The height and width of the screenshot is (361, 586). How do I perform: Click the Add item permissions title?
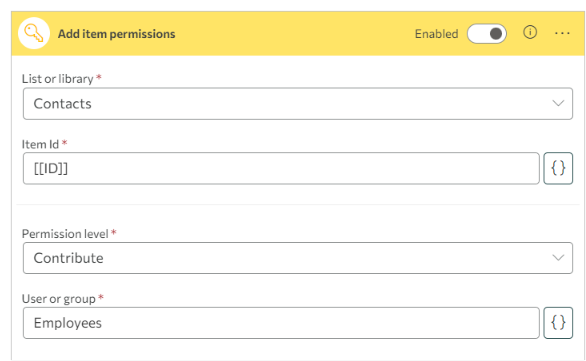point(116,34)
